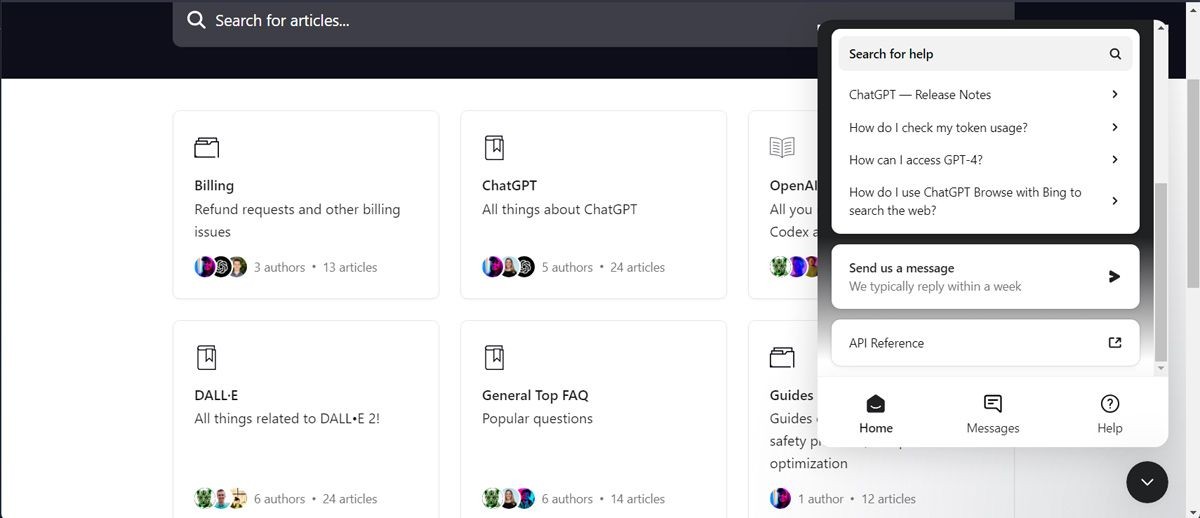The width and height of the screenshot is (1200, 518).
Task: Collapse the help widget with the chevron button
Action: pyautogui.click(x=1147, y=482)
